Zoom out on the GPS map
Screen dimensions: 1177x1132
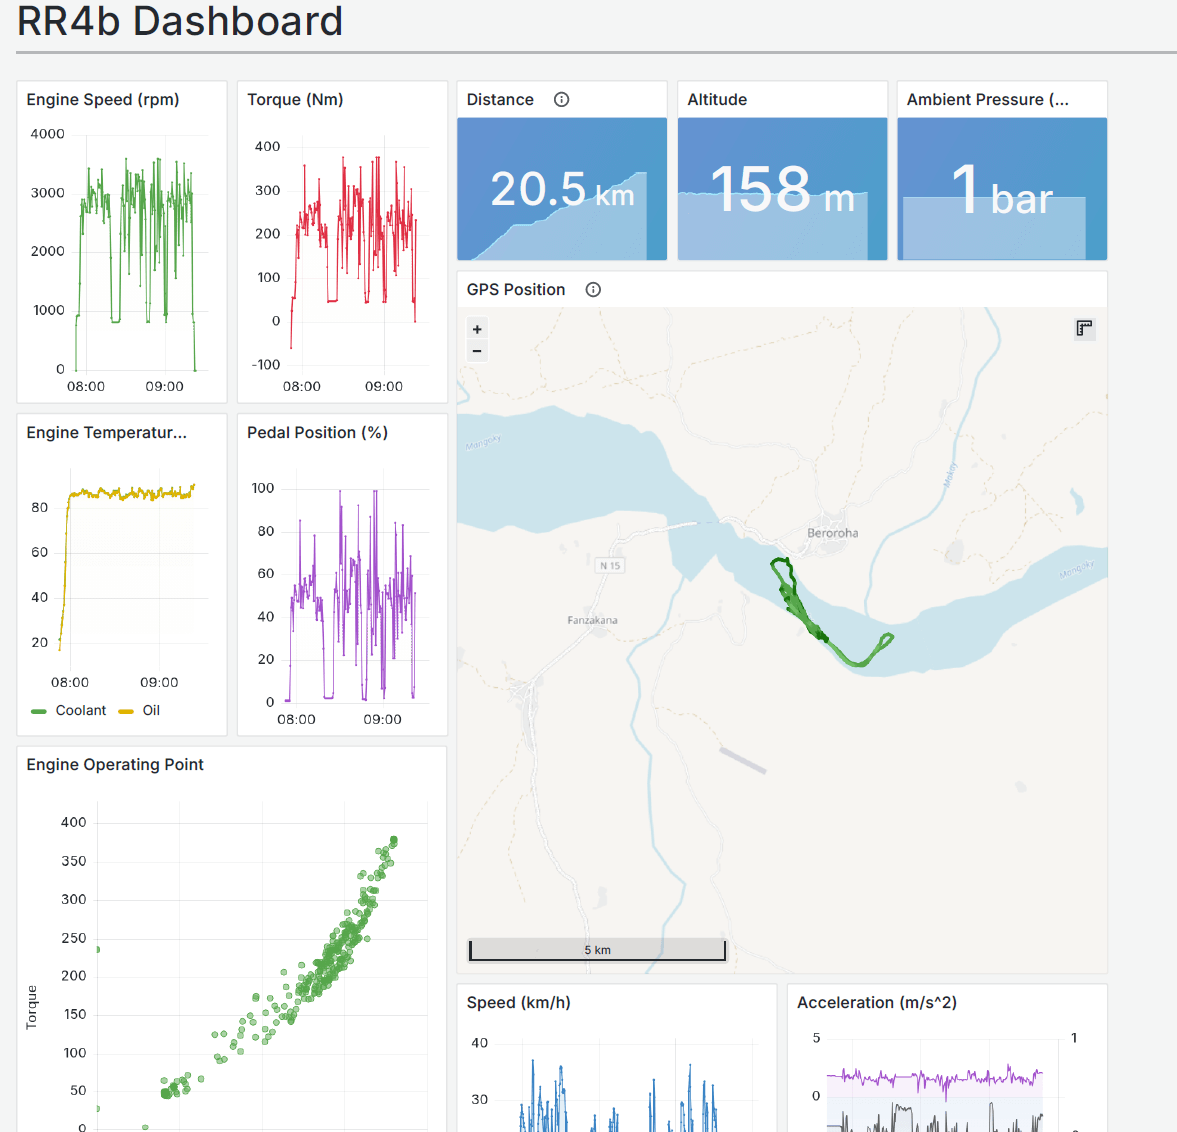(477, 351)
